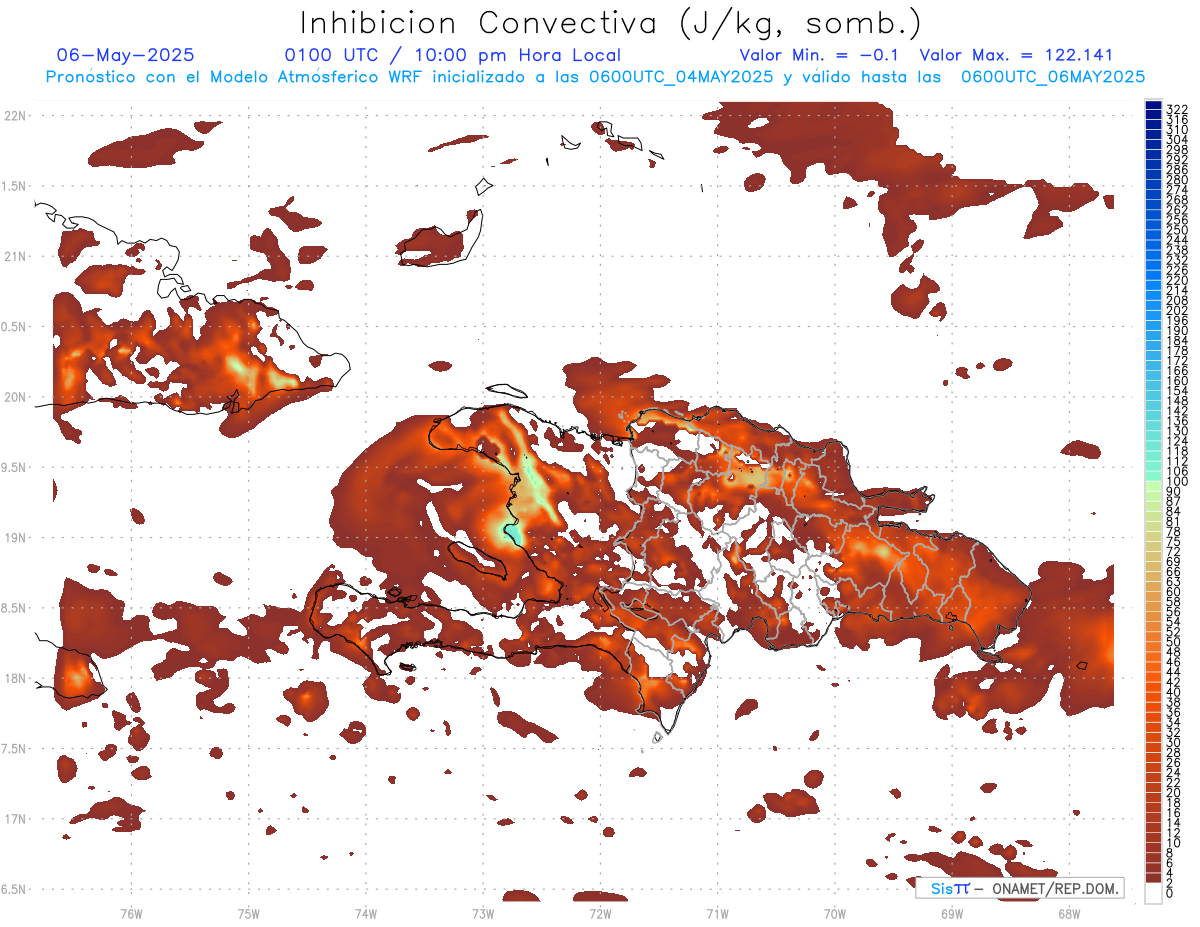
Task: Click '0100 UTC / 10:00 pm Hora Local'
Action: tap(451, 56)
